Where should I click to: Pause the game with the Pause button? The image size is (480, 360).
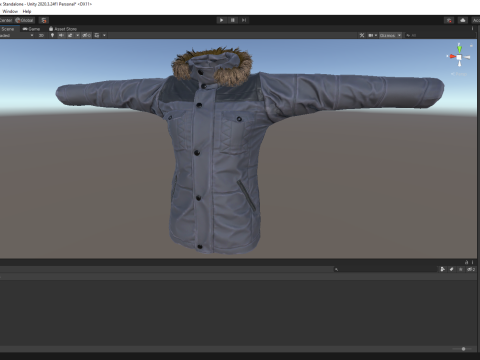233,20
